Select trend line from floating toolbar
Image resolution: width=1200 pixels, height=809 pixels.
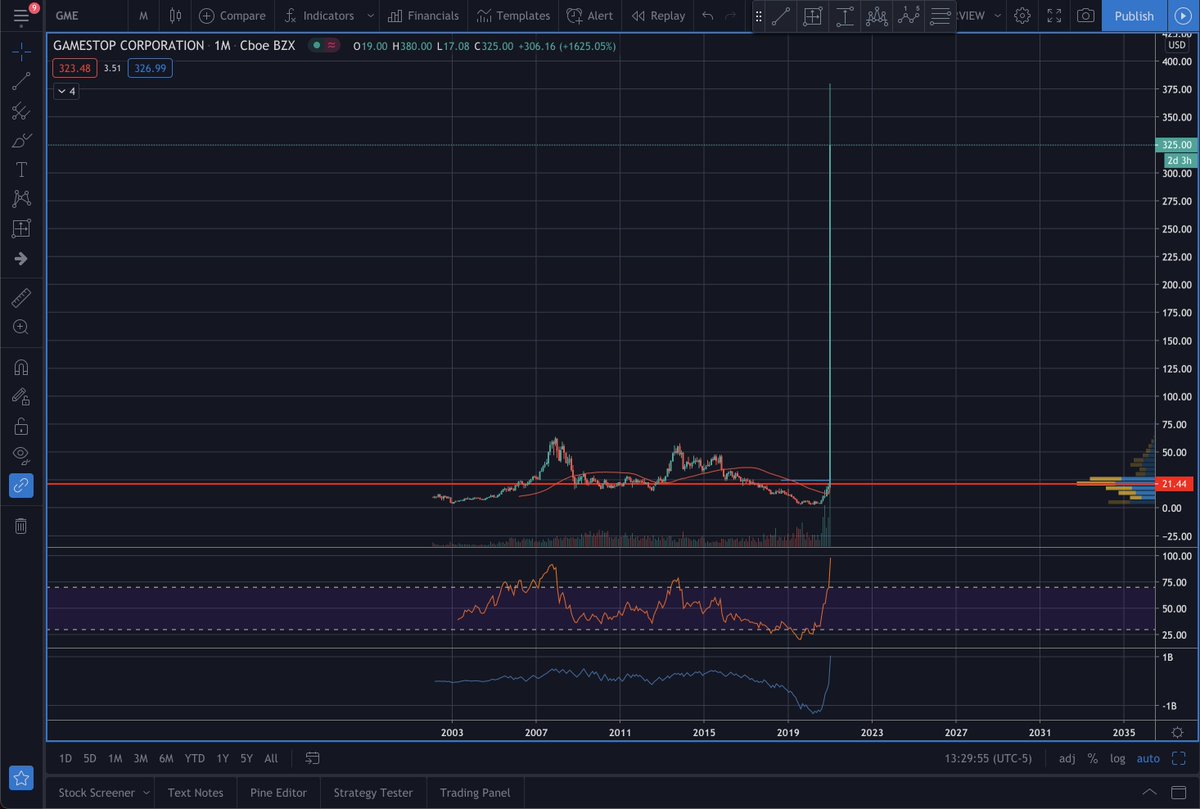pyautogui.click(x=781, y=16)
